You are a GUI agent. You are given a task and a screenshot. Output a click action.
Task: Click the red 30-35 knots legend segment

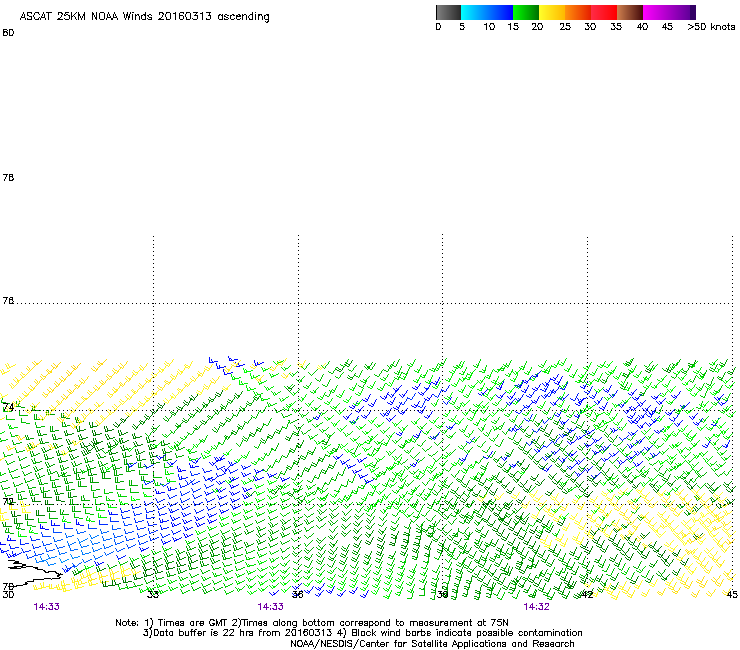pos(604,12)
